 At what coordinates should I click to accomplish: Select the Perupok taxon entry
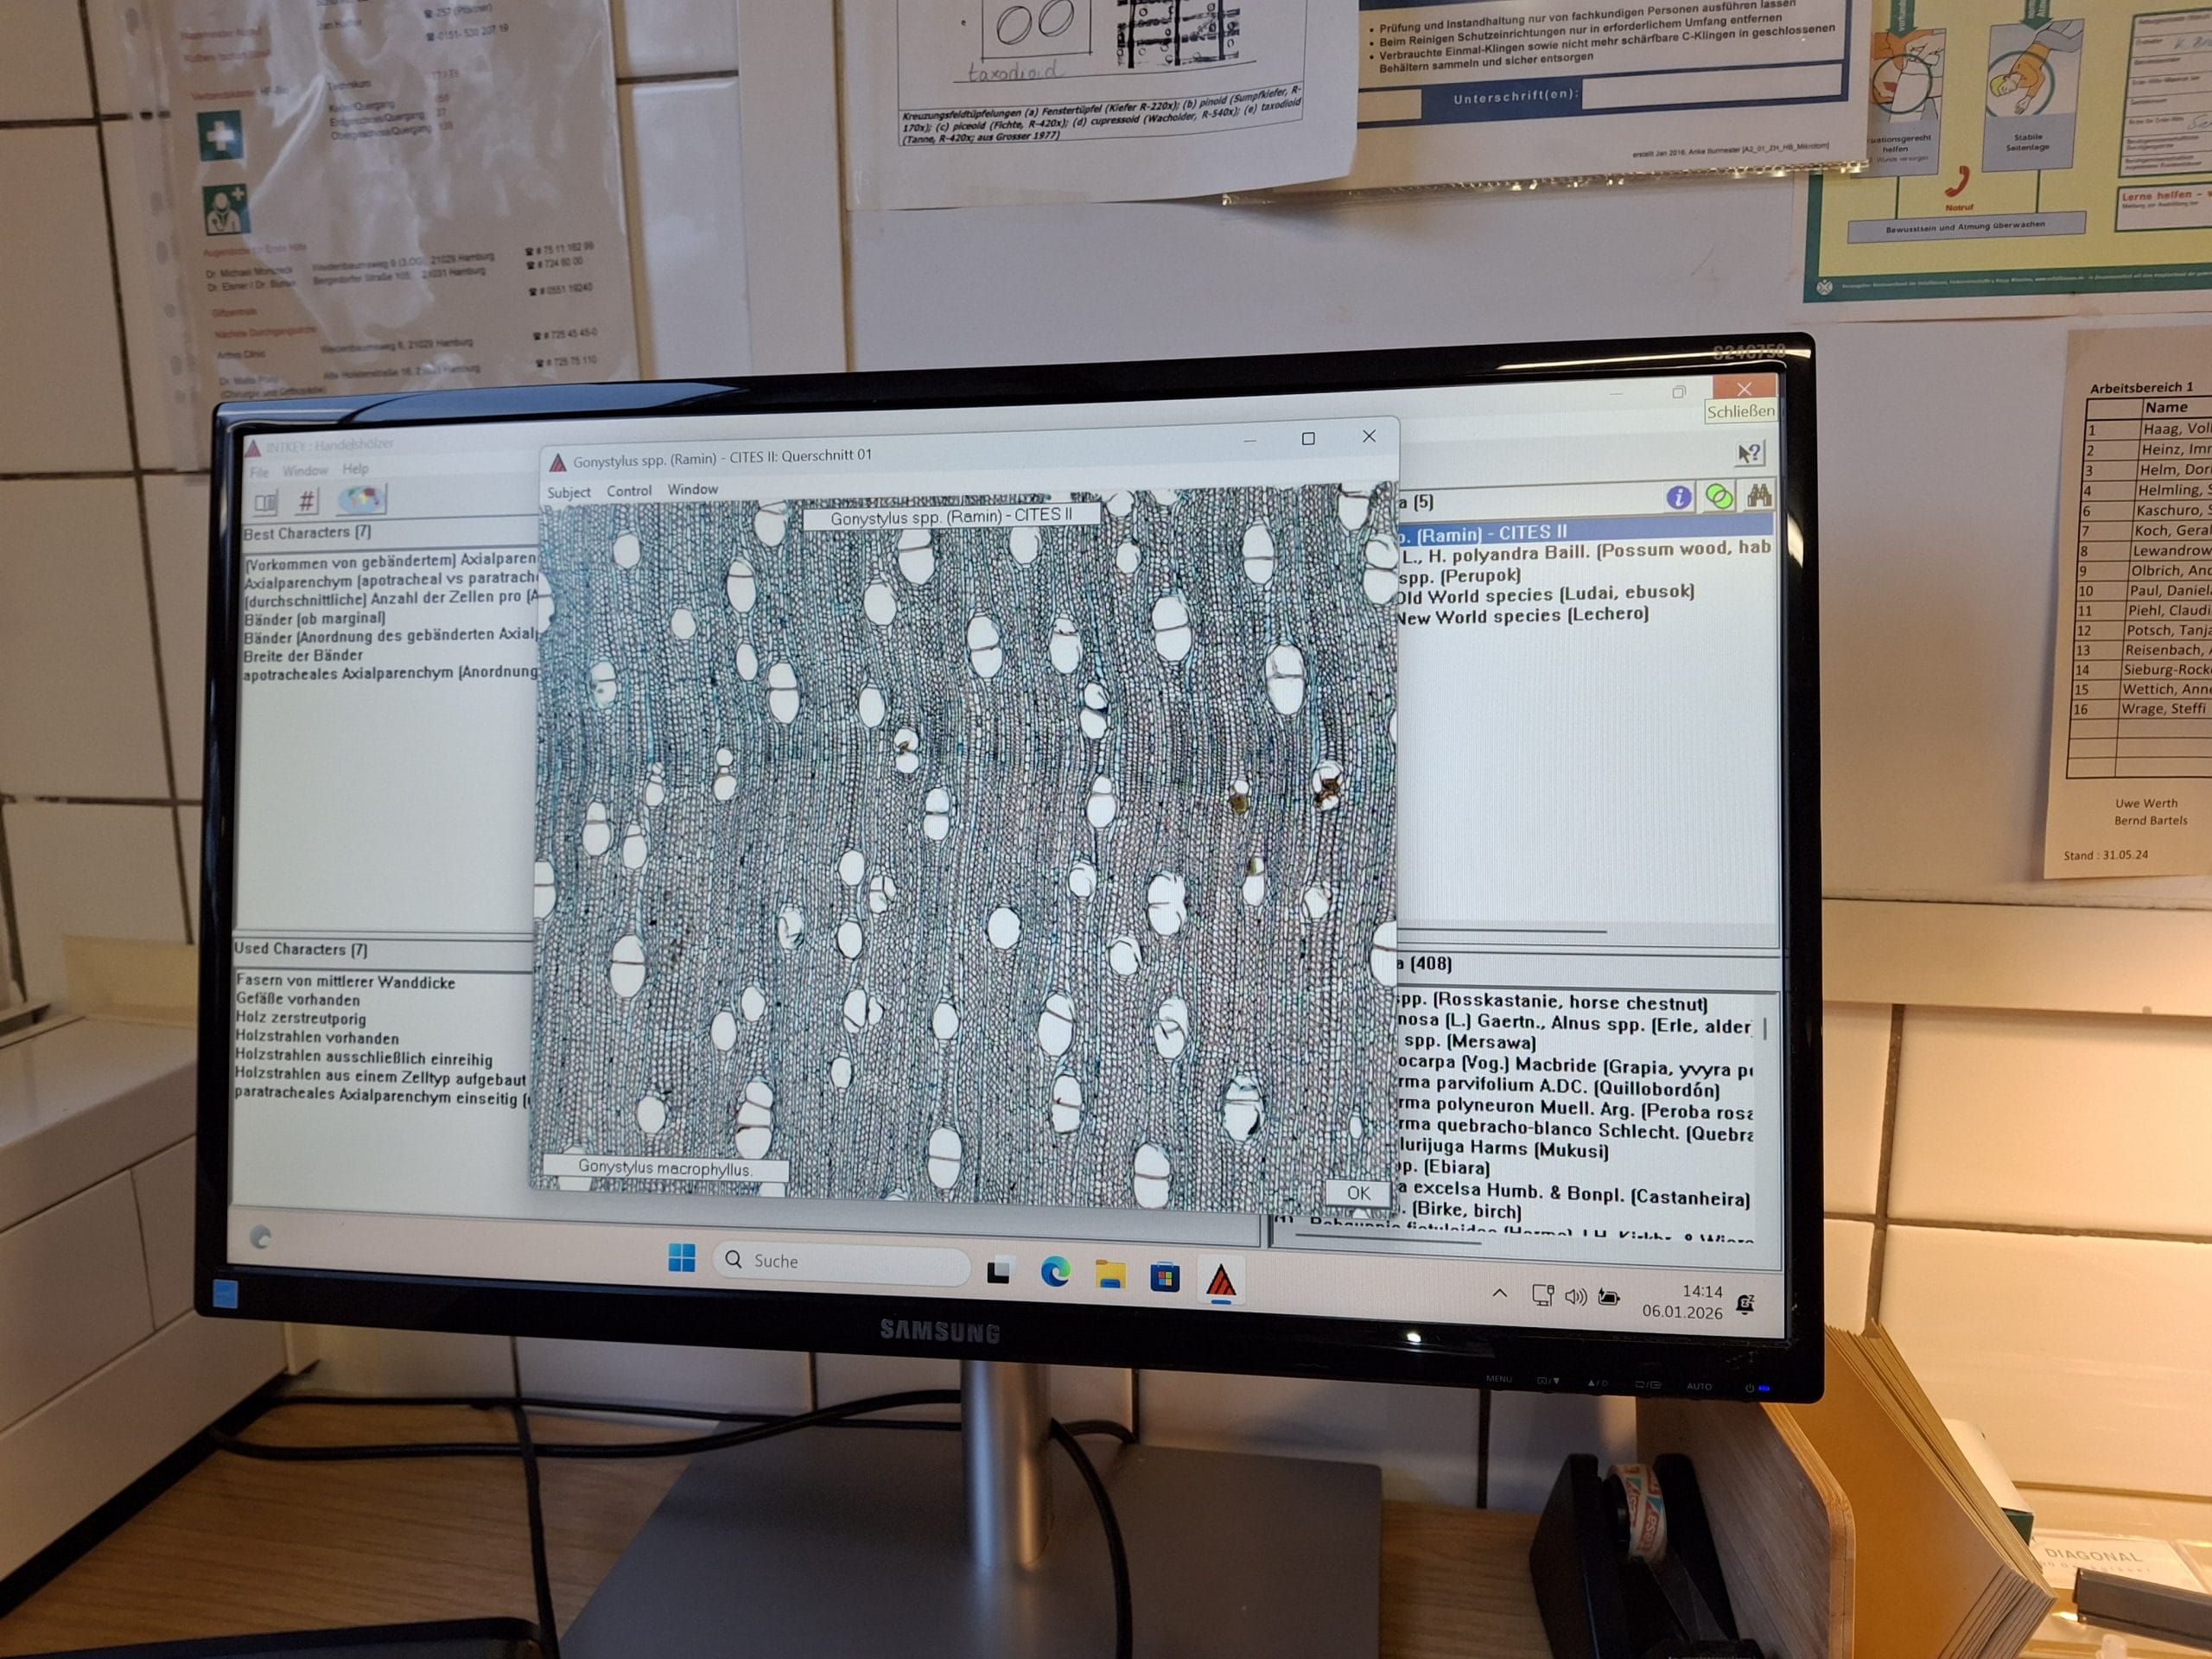[x=1460, y=576]
